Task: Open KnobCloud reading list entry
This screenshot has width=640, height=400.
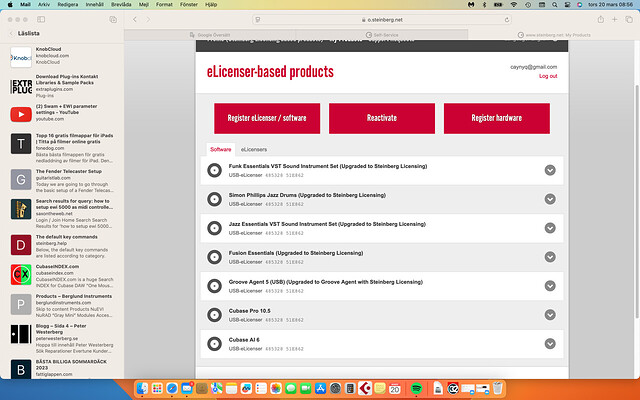Action: tap(61, 56)
